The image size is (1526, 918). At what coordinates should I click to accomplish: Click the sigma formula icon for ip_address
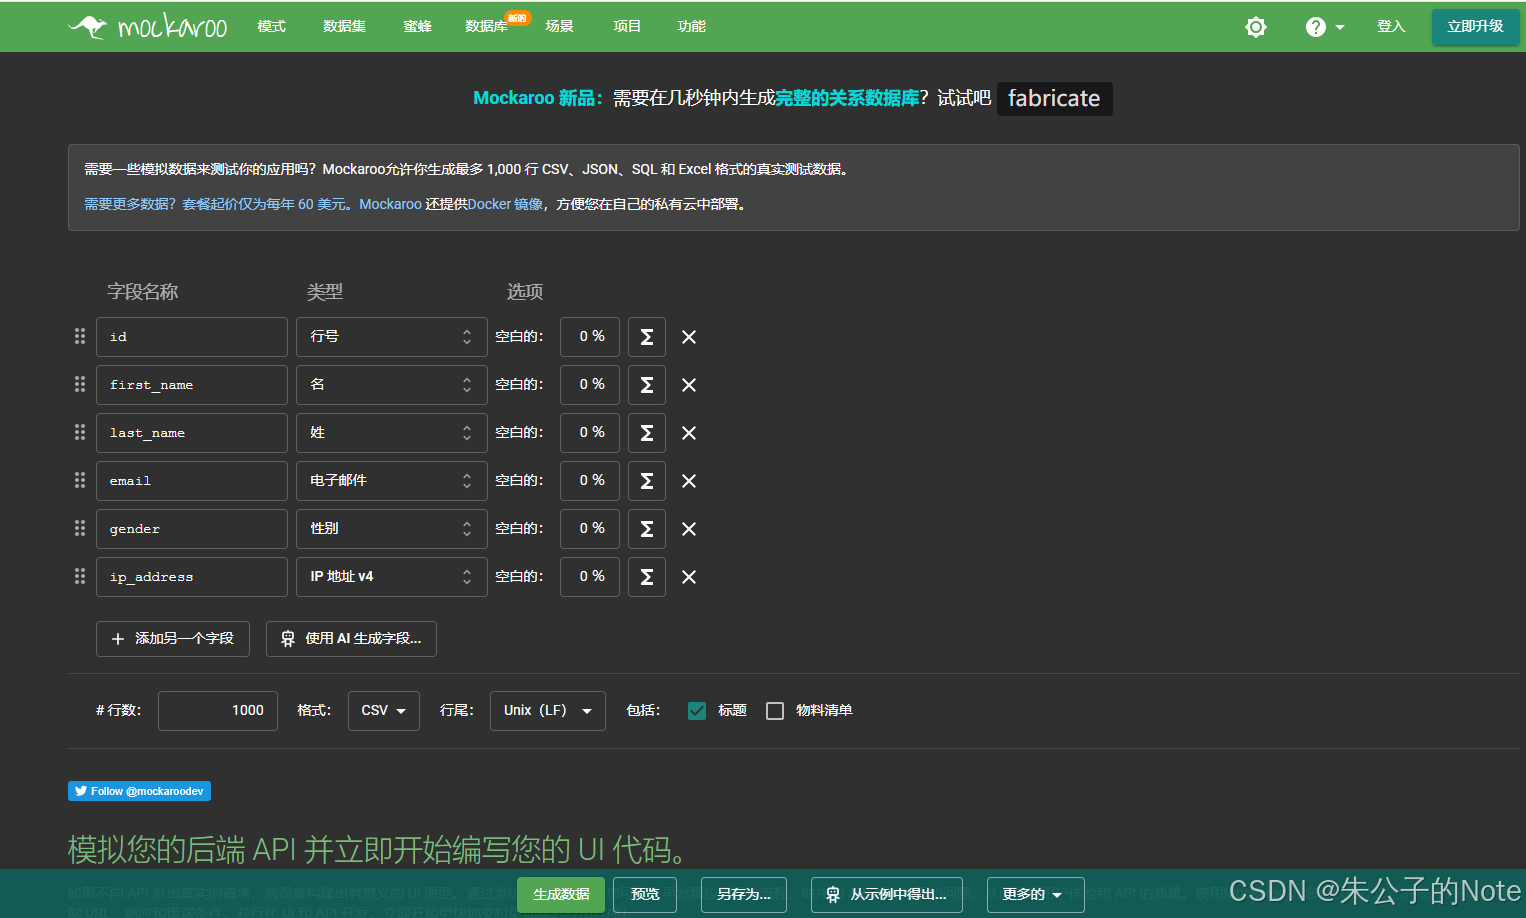coord(647,577)
